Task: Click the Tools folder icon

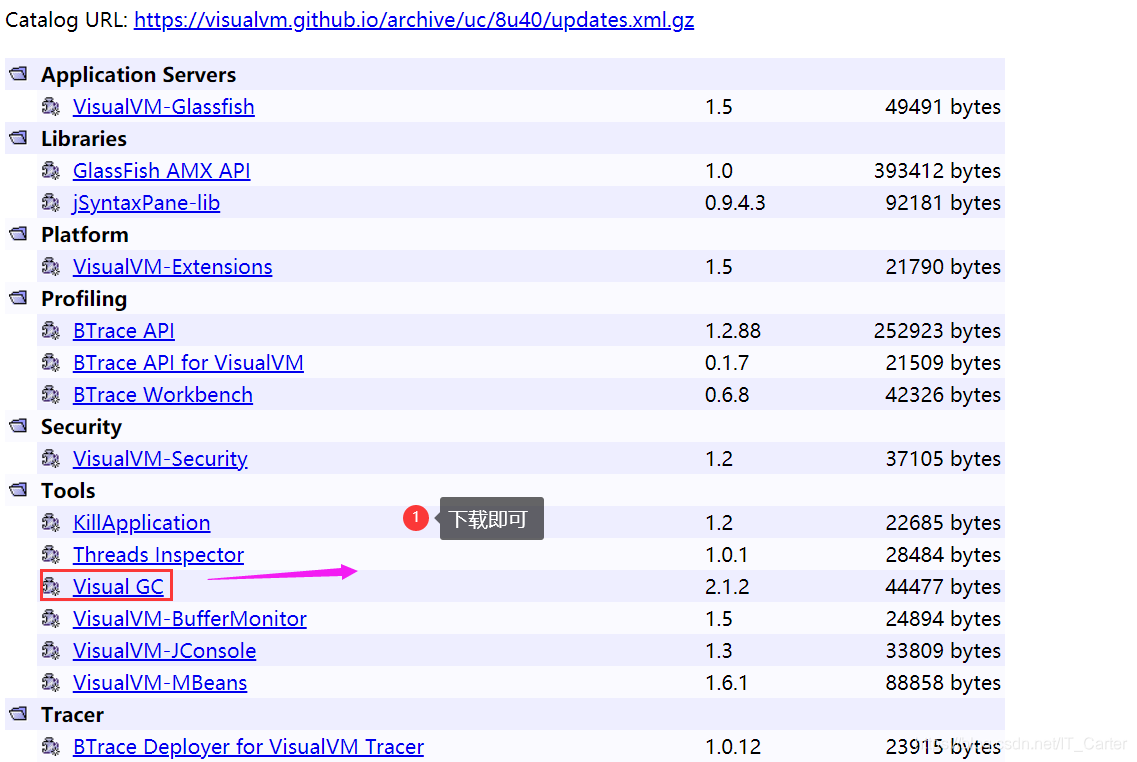Action: [18, 490]
